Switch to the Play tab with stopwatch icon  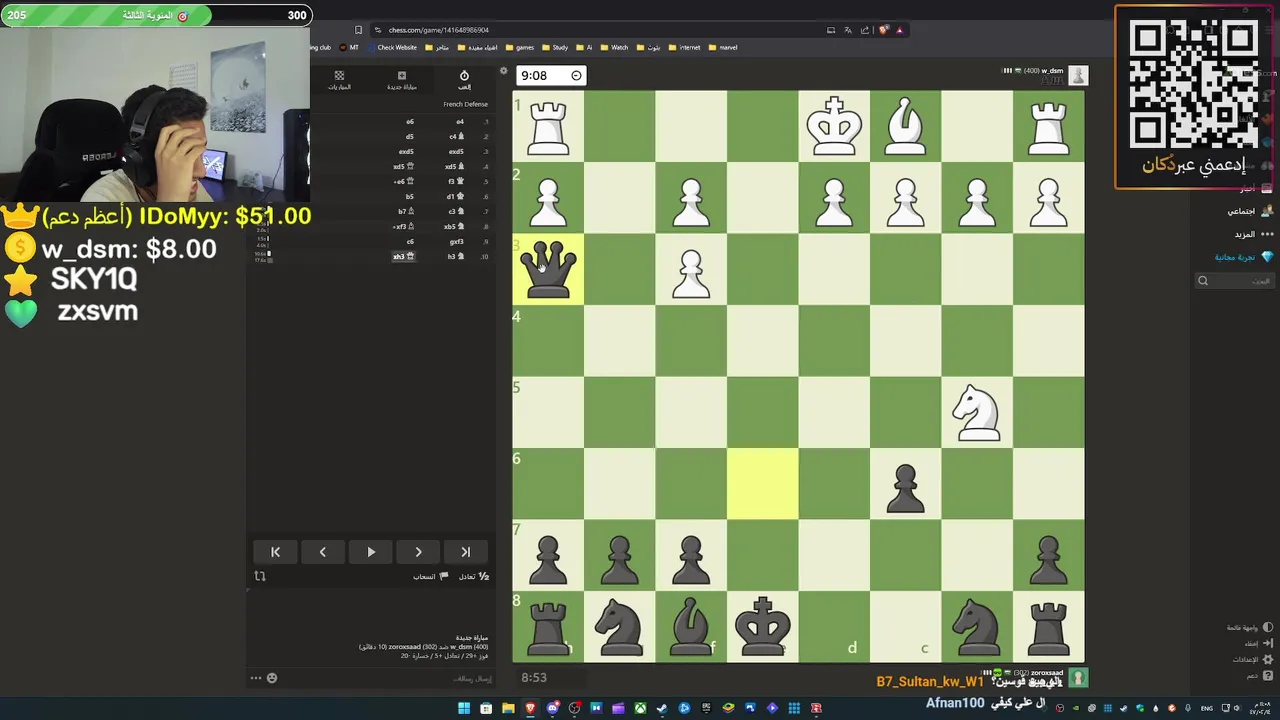click(x=464, y=80)
